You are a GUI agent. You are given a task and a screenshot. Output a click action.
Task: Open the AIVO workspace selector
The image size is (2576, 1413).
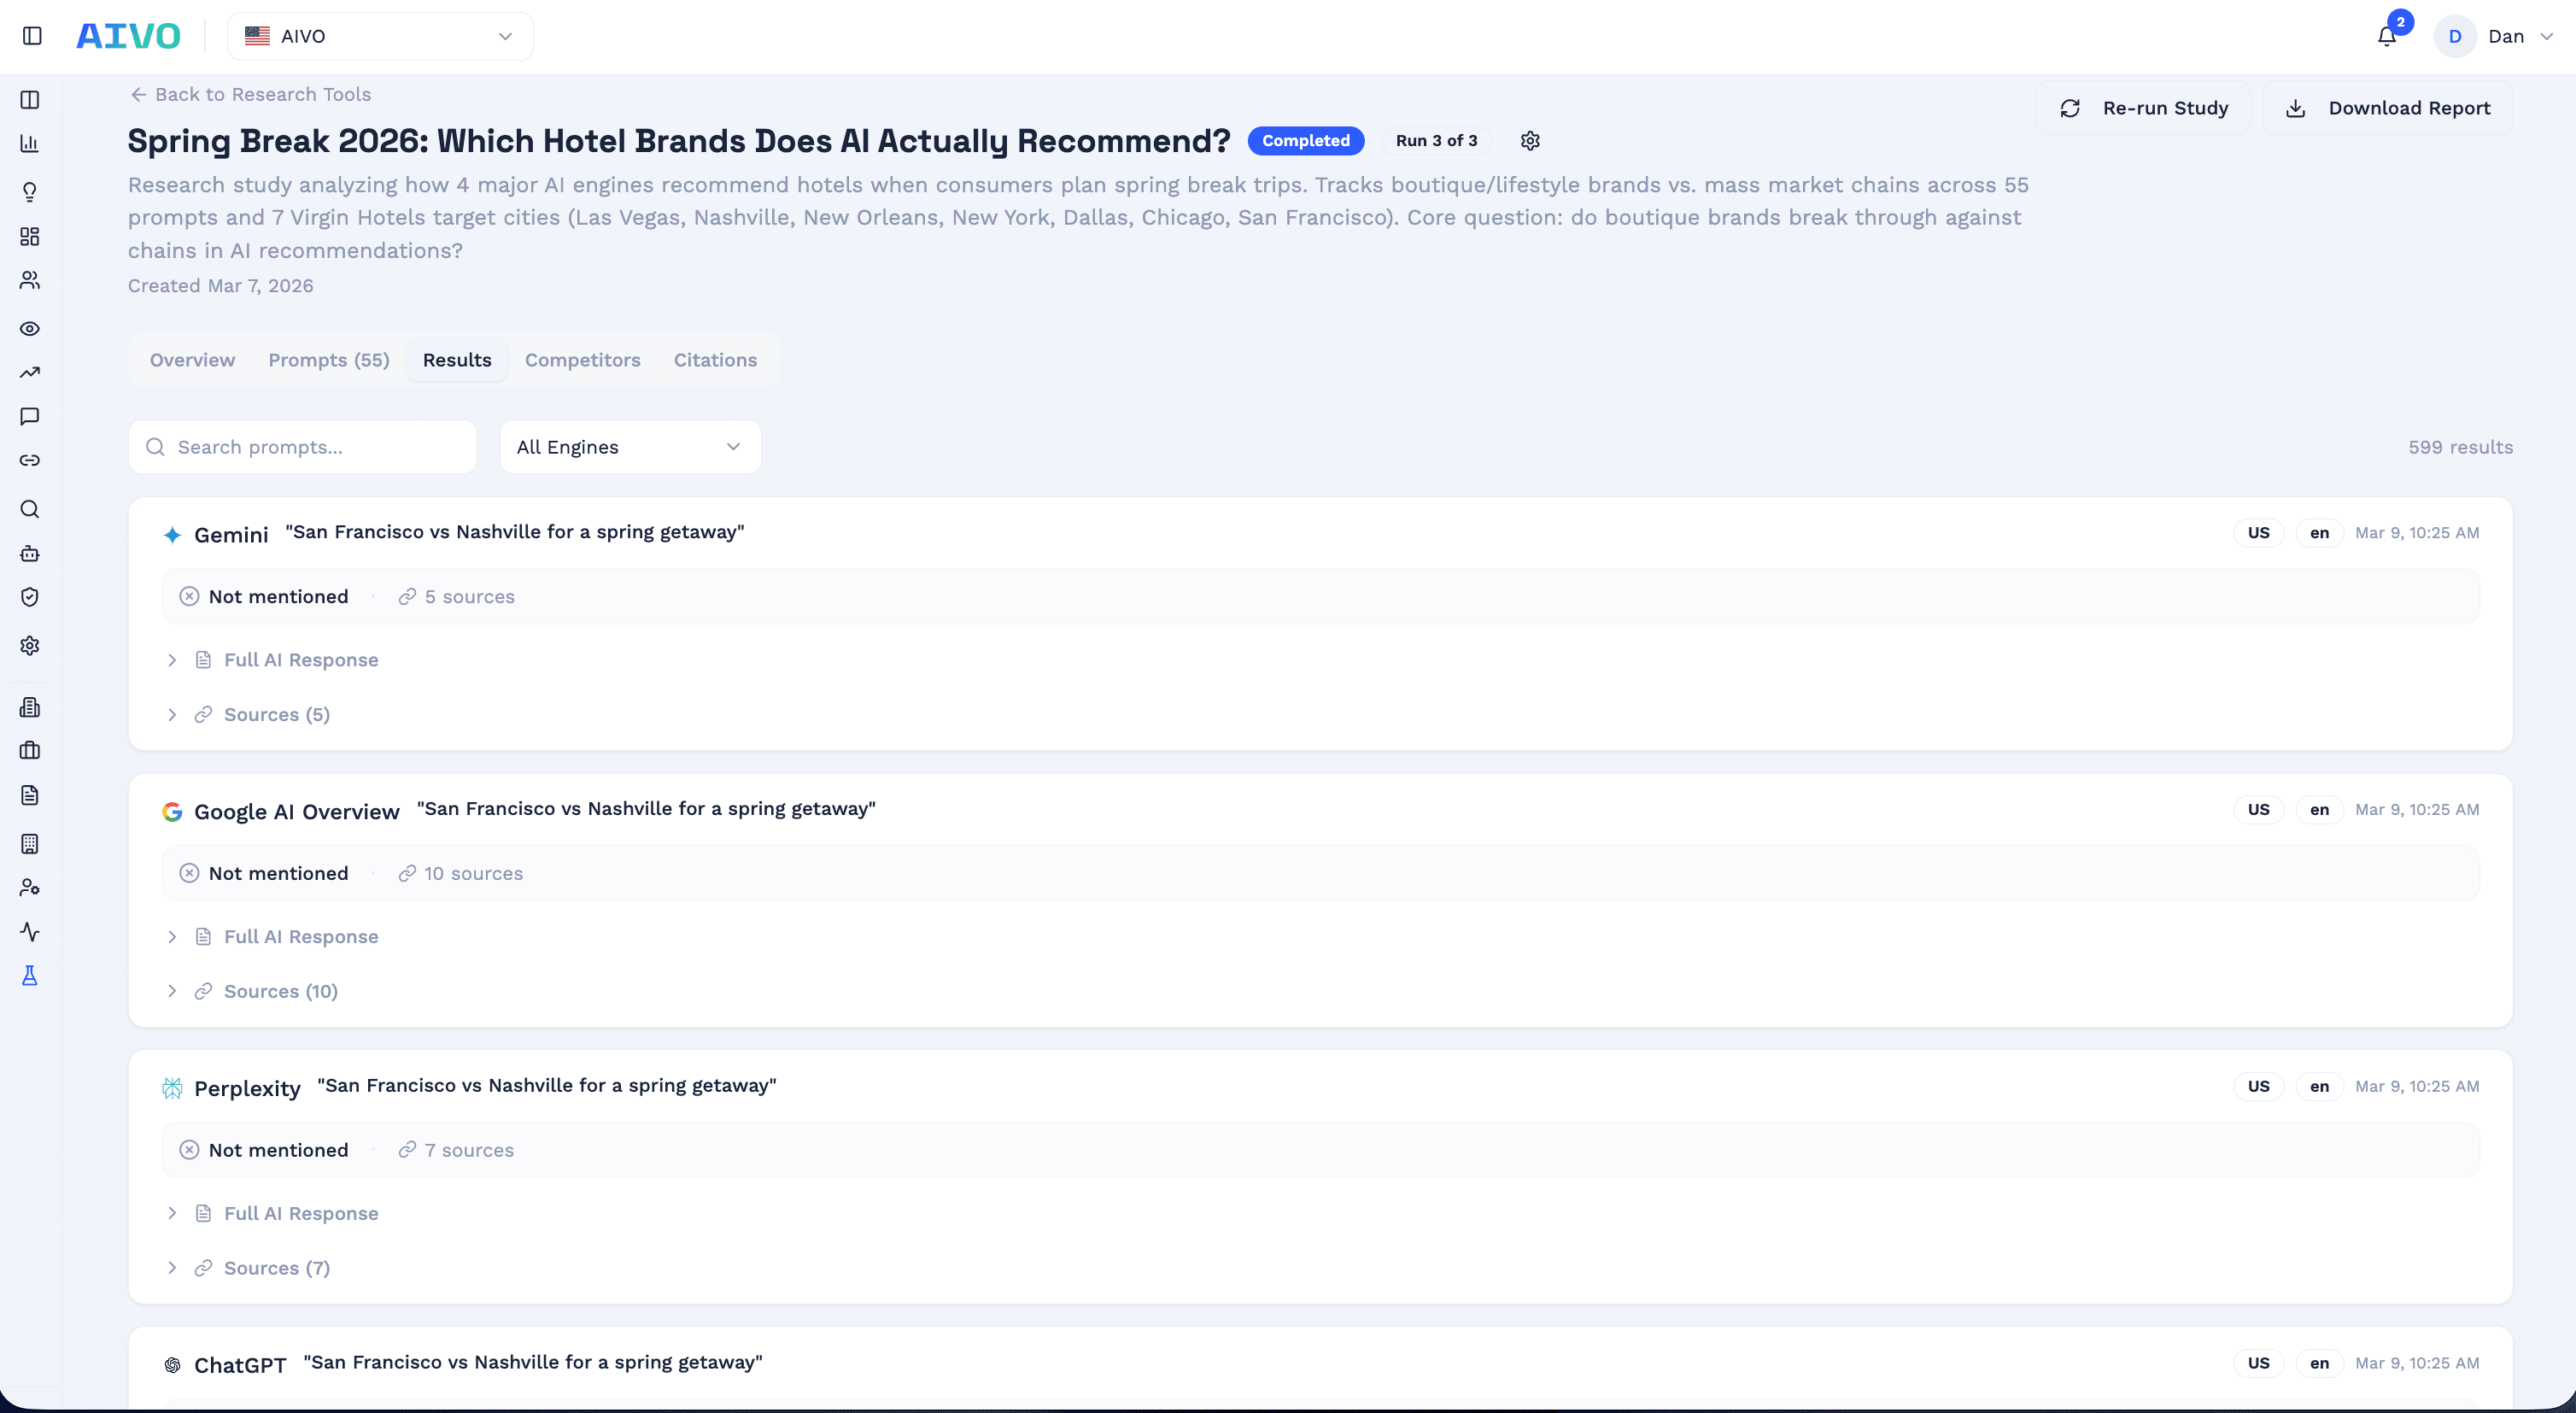380,36
